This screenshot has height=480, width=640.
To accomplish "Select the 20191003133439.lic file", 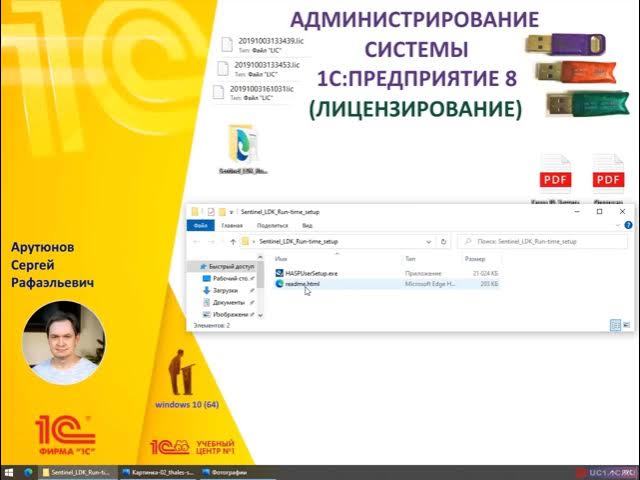I will coord(262,45).
